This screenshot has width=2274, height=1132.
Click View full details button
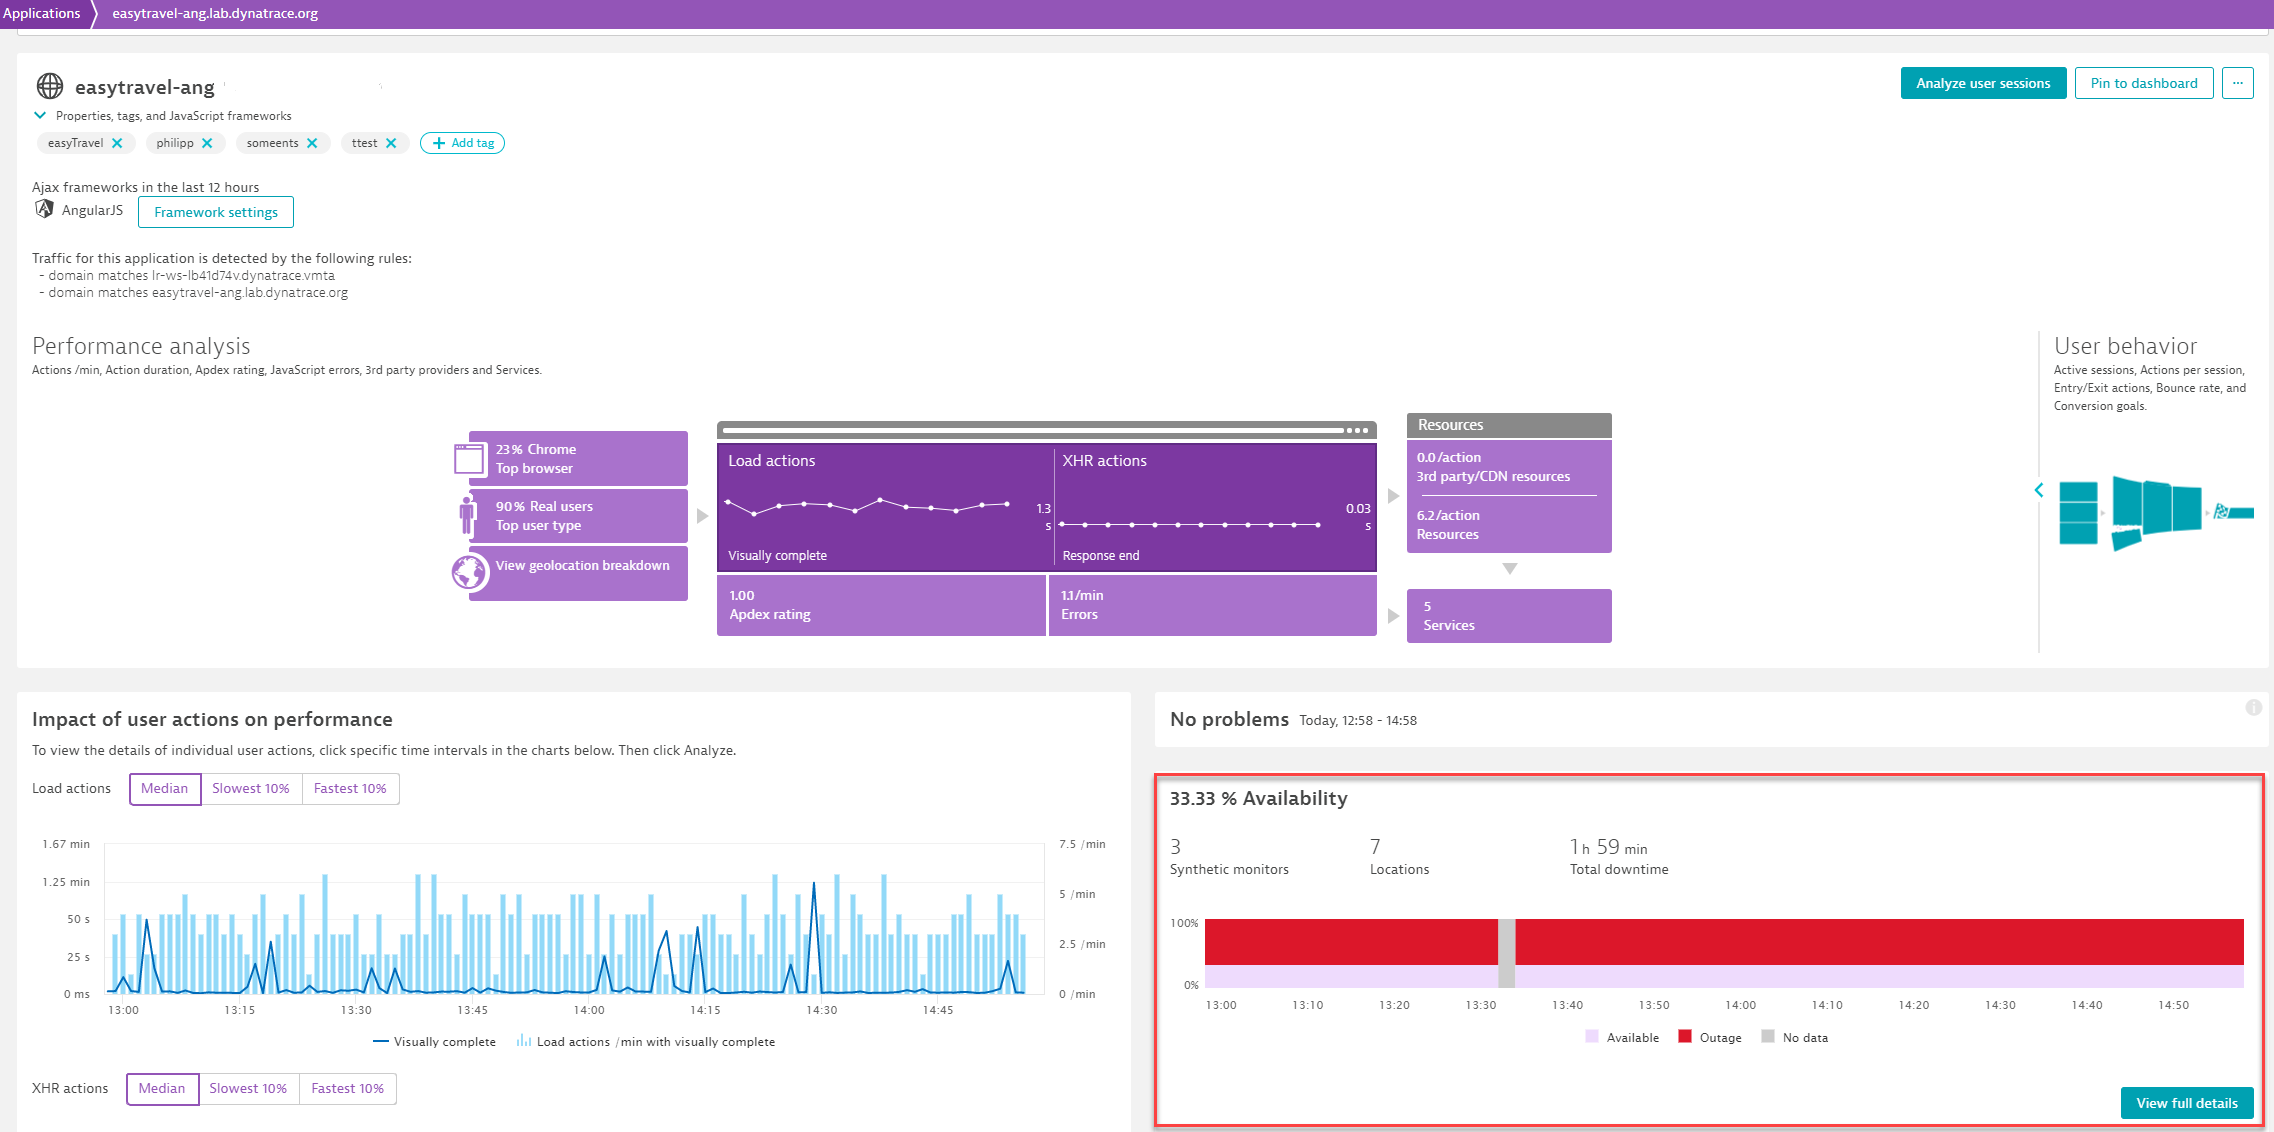(2187, 1103)
